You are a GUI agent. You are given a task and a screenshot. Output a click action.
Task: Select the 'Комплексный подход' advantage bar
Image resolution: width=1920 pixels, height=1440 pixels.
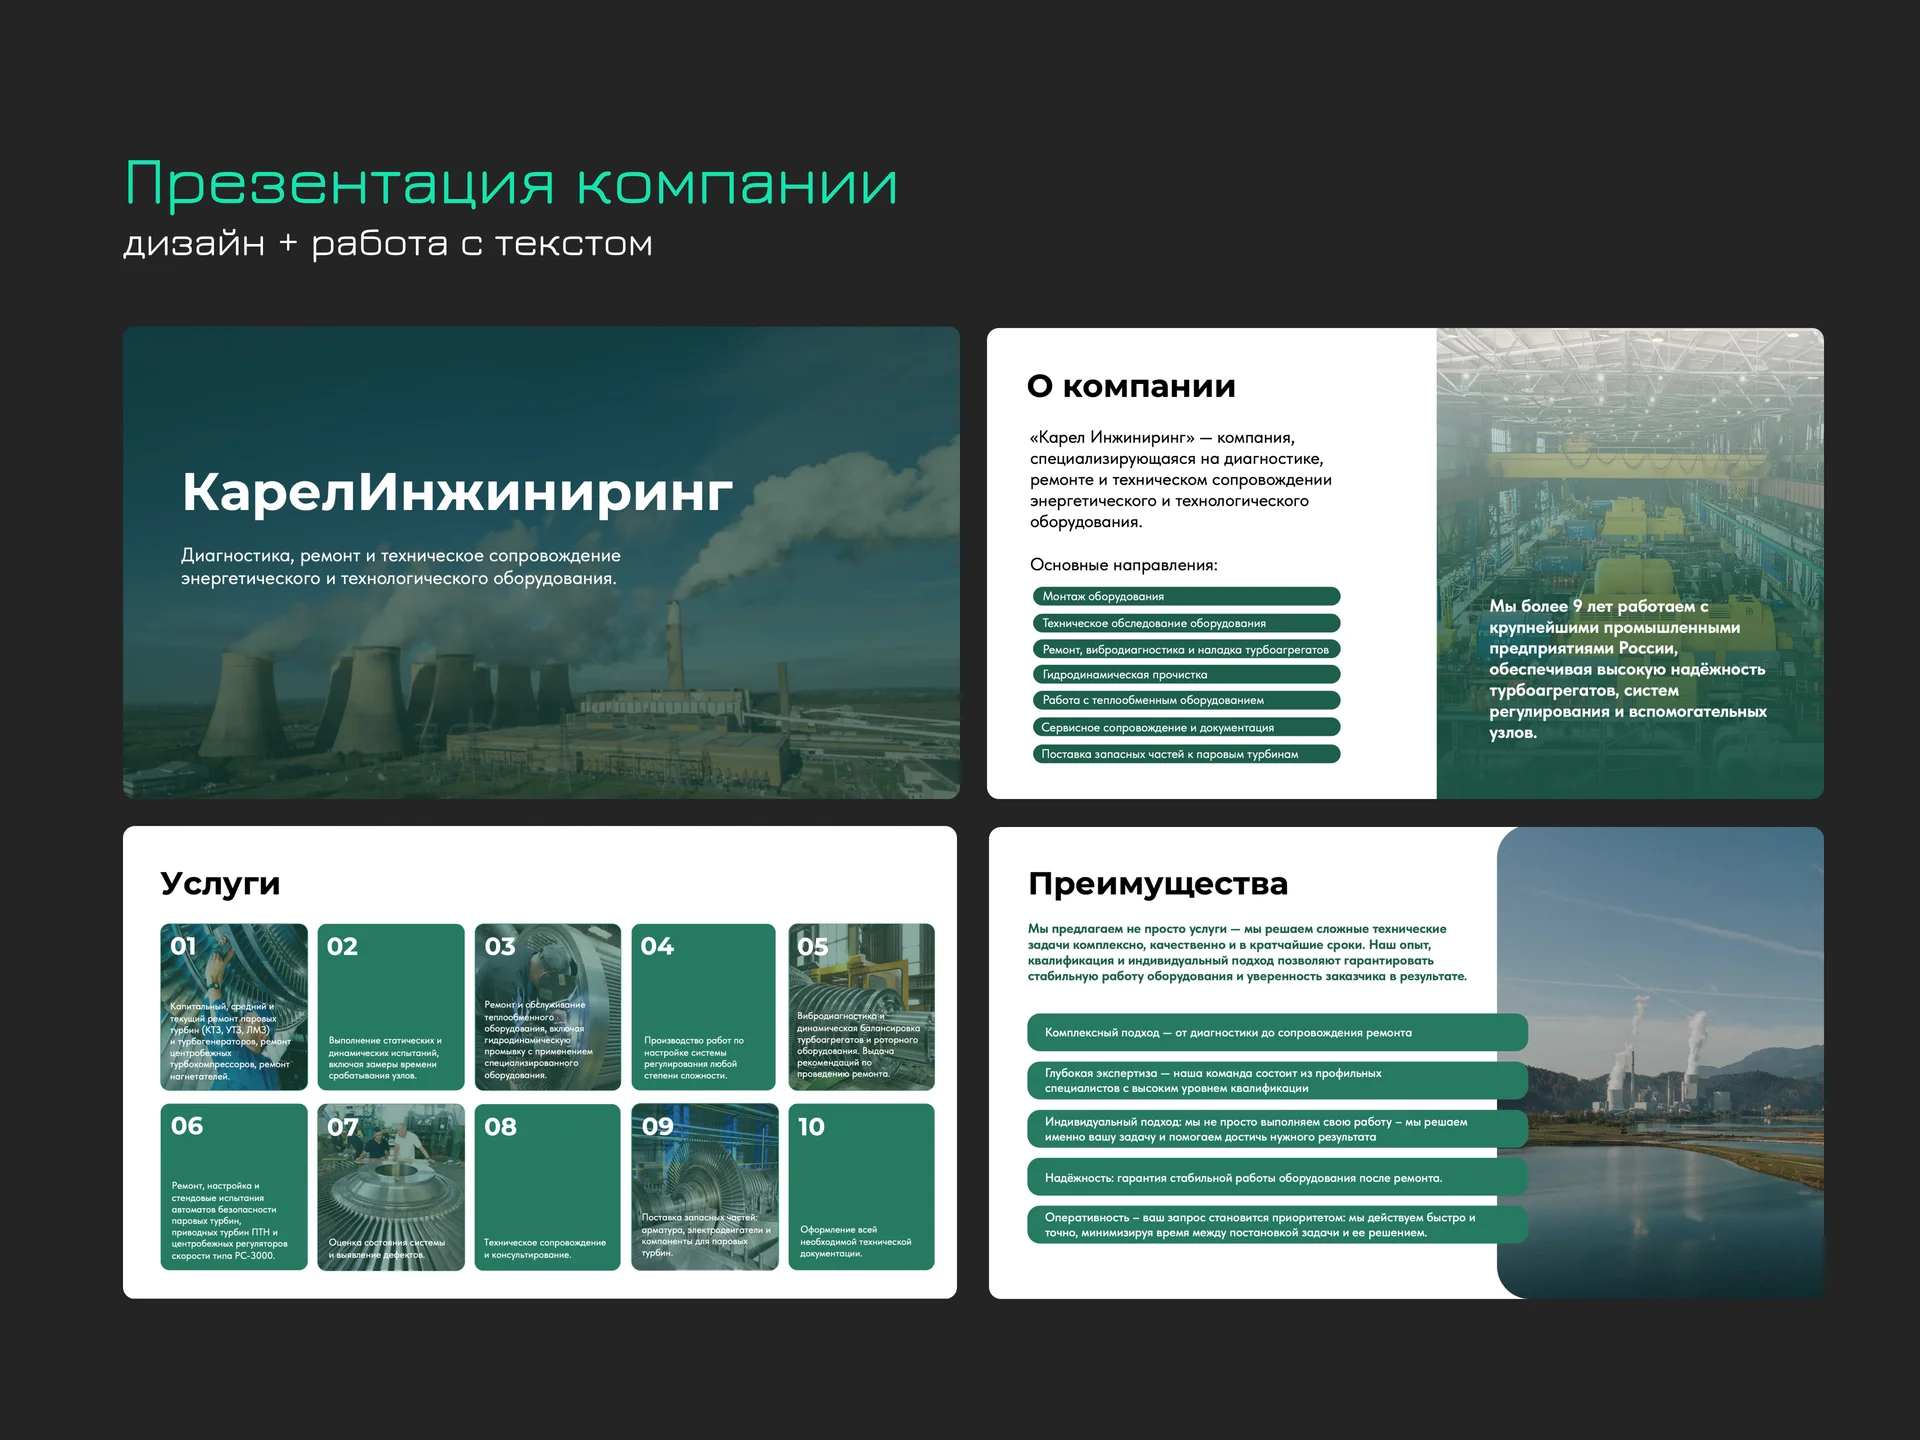point(1277,1033)
